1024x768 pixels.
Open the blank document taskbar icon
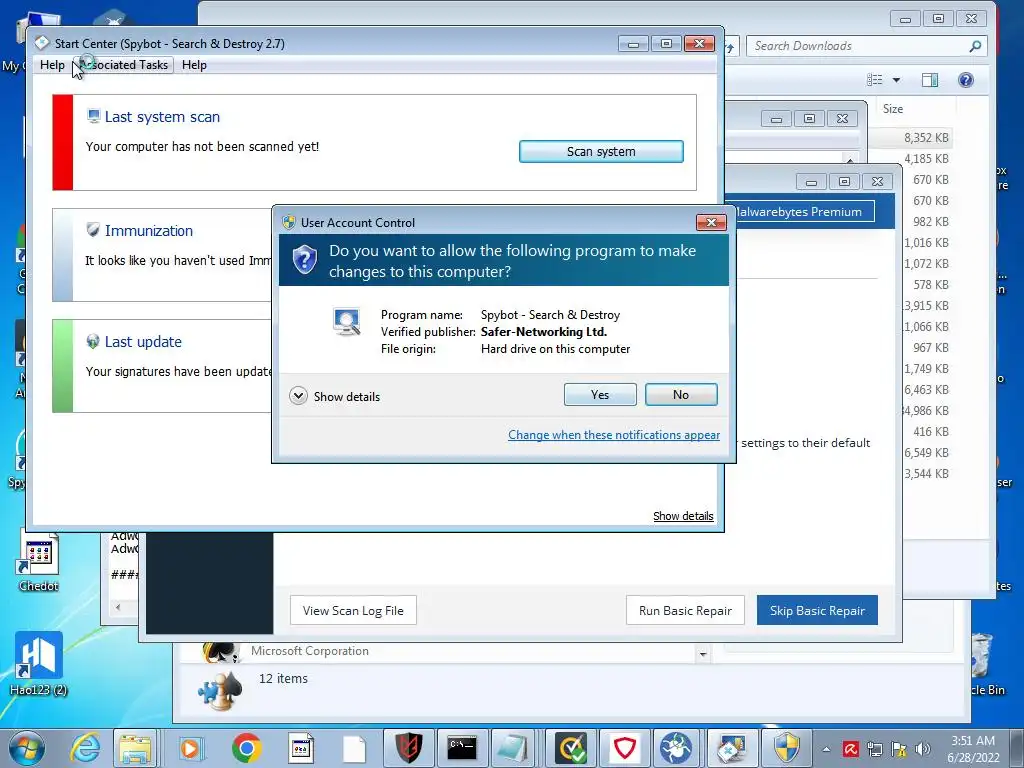pos(355,748)
